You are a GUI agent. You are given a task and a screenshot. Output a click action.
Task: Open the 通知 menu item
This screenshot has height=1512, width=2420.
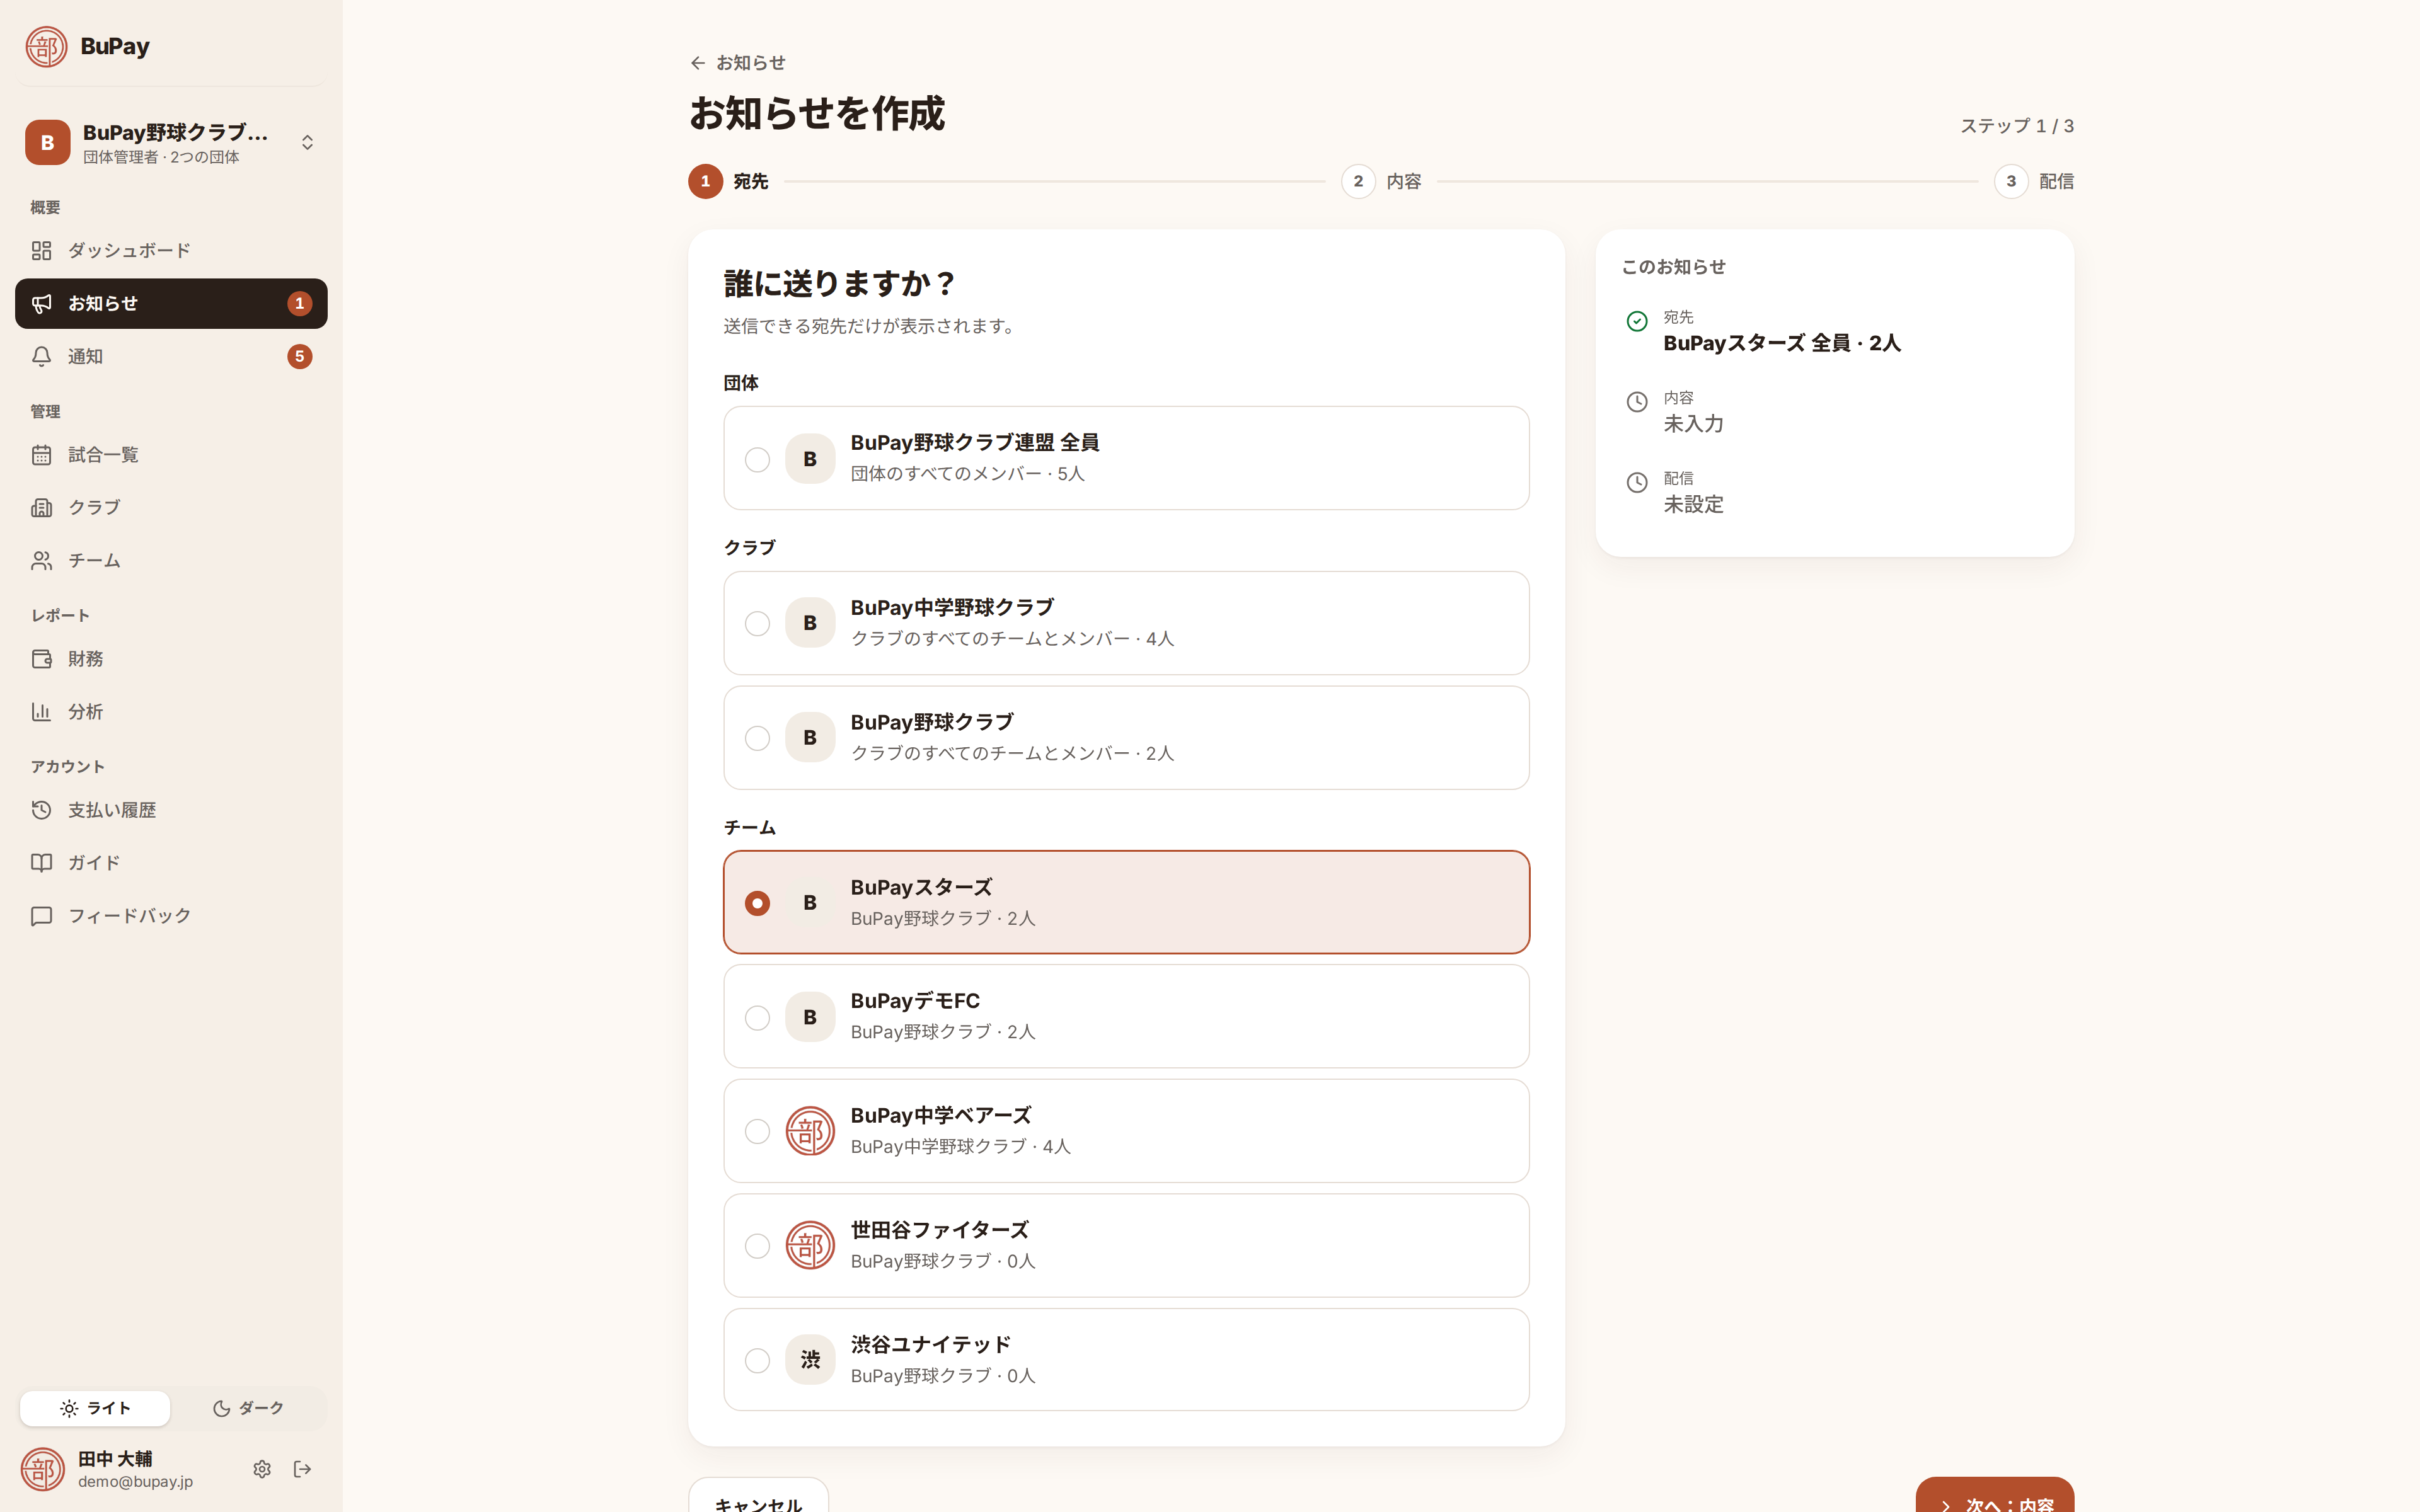pyautogui.click(x=171, y=357)
